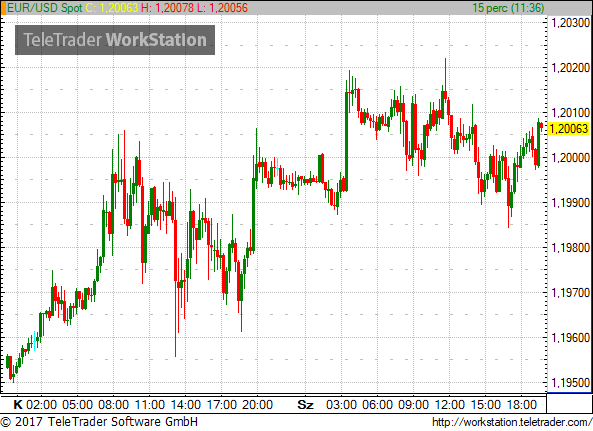This screenshot has width=593, height=431.
Task: Click the EUR/USD Spot title label
Action: pyautogui.click(x=45, y=8)
